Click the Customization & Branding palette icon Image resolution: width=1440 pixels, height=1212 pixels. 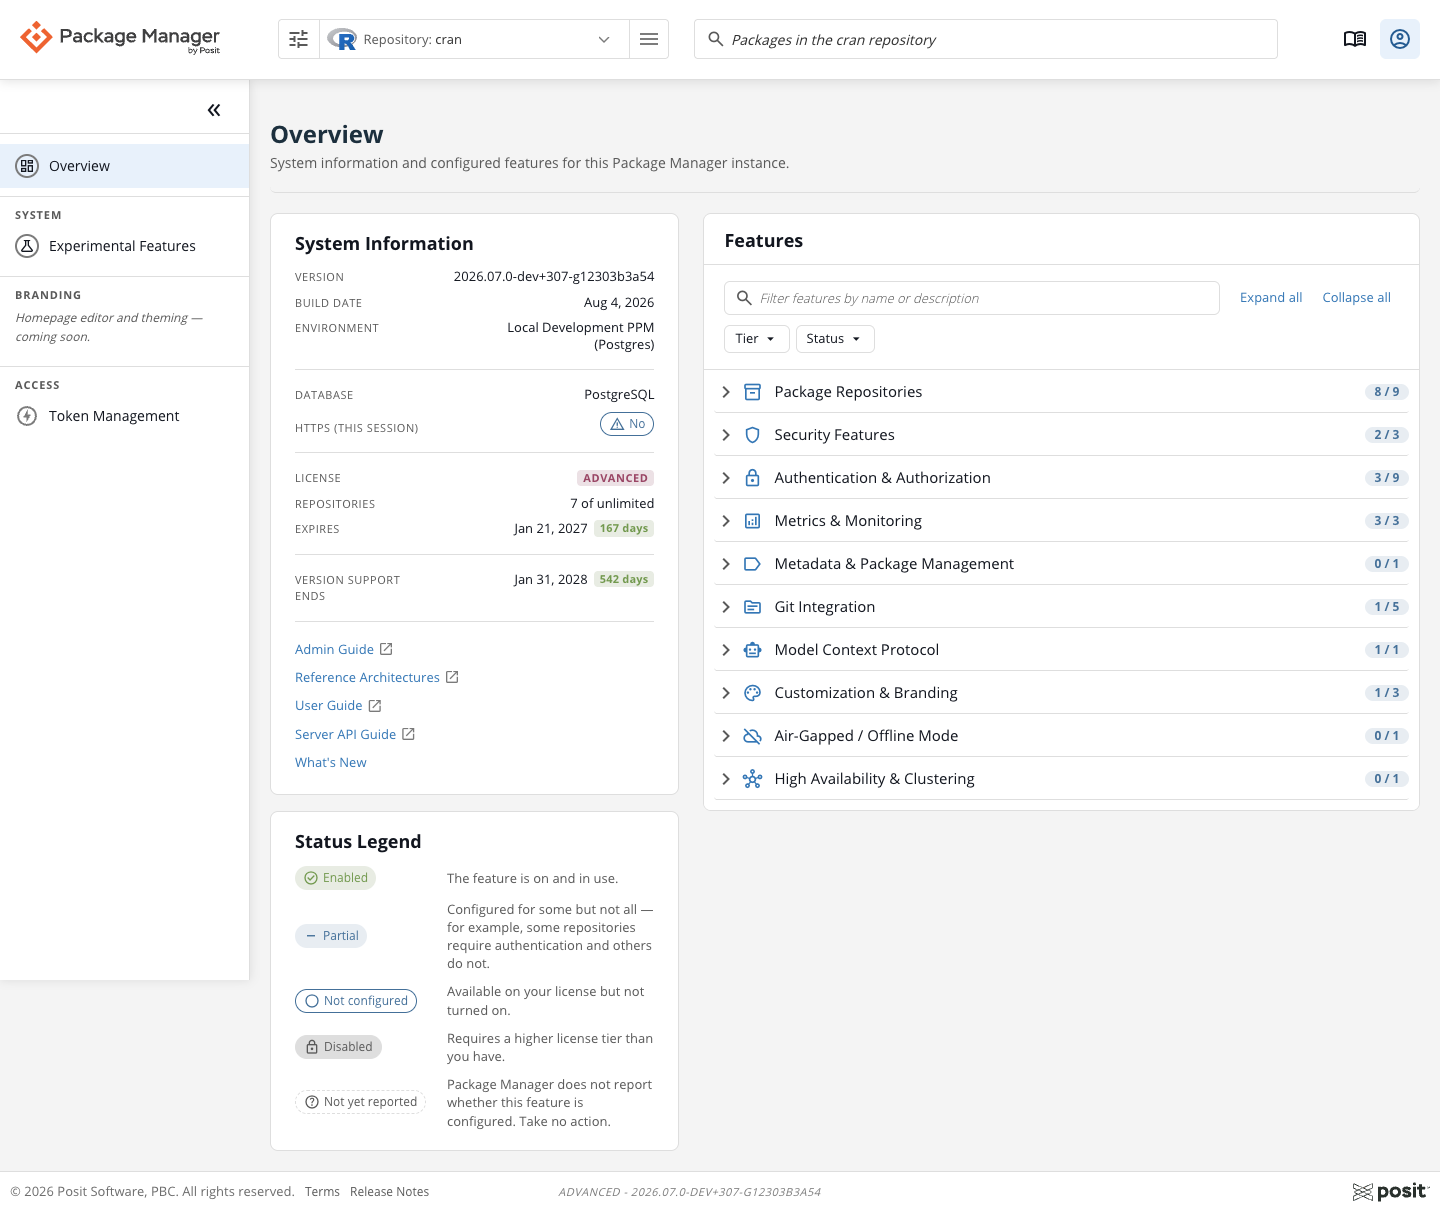click(x=753, y=693)
